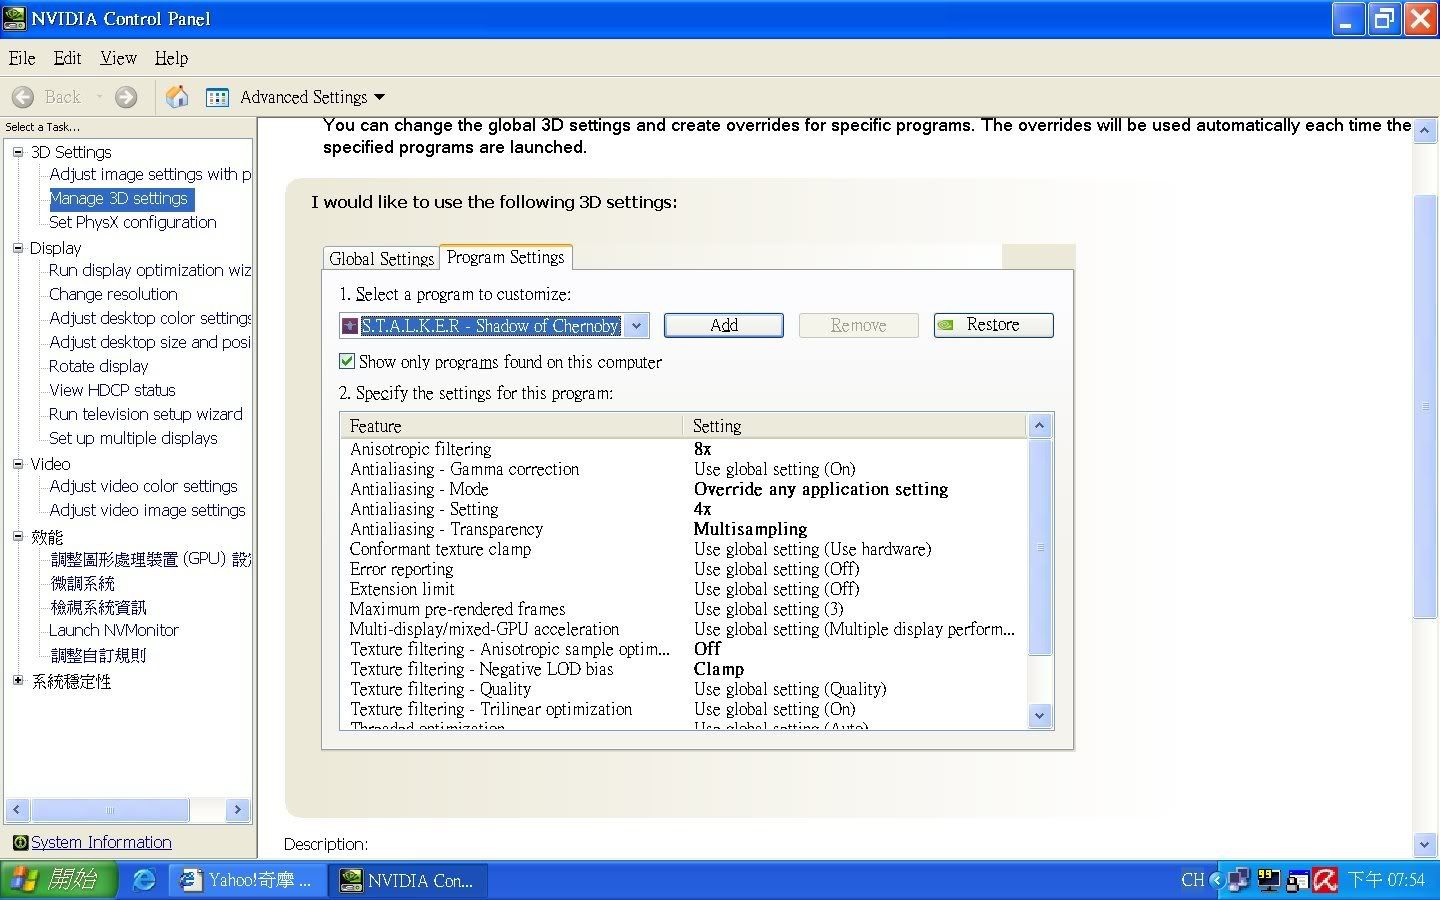The height and width of the screenshot is (900, 1440).
Task: Click main page scroll up arrow
Action: coord(1425,131)
